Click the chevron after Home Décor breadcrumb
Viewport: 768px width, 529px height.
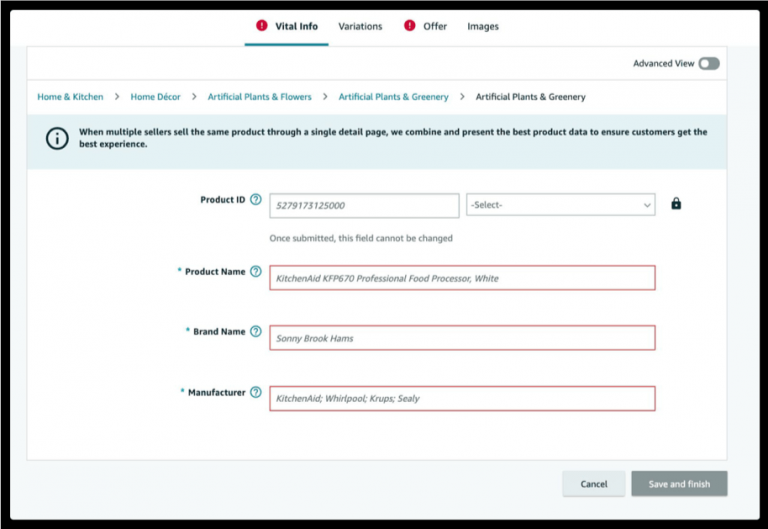coord(194,97)
